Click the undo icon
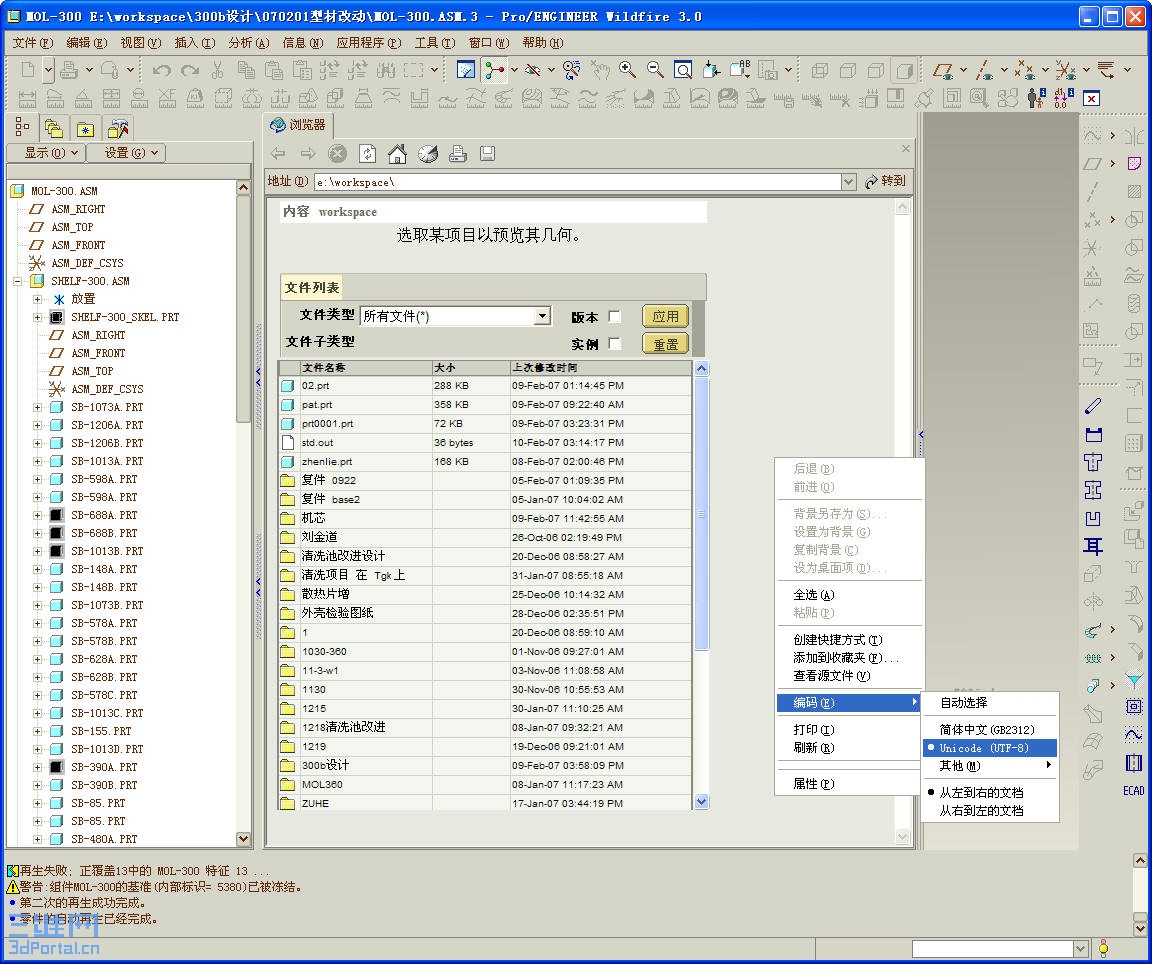 (162, 70)
